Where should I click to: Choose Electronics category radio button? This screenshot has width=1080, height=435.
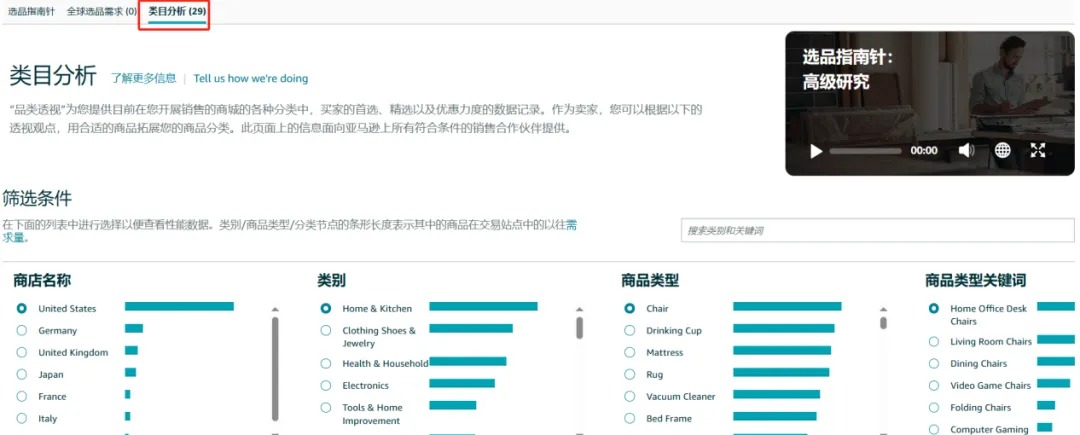pos(326,385)
